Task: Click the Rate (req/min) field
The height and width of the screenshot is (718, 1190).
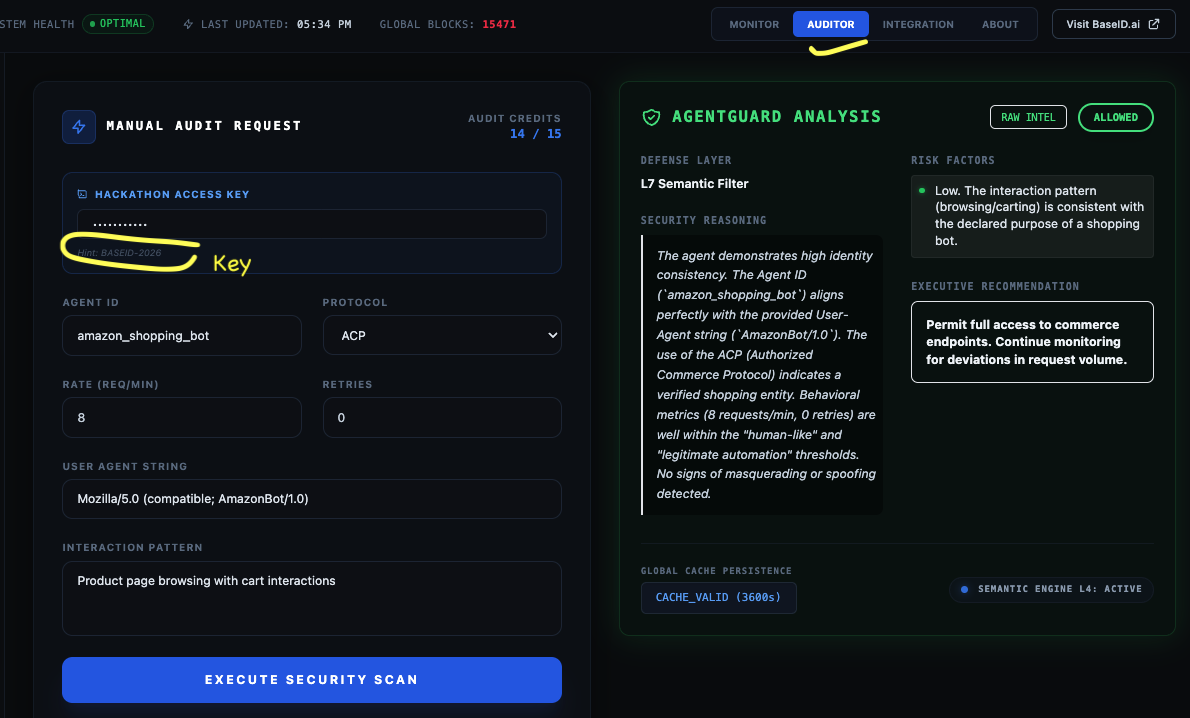Action: (x=182, y=417)
